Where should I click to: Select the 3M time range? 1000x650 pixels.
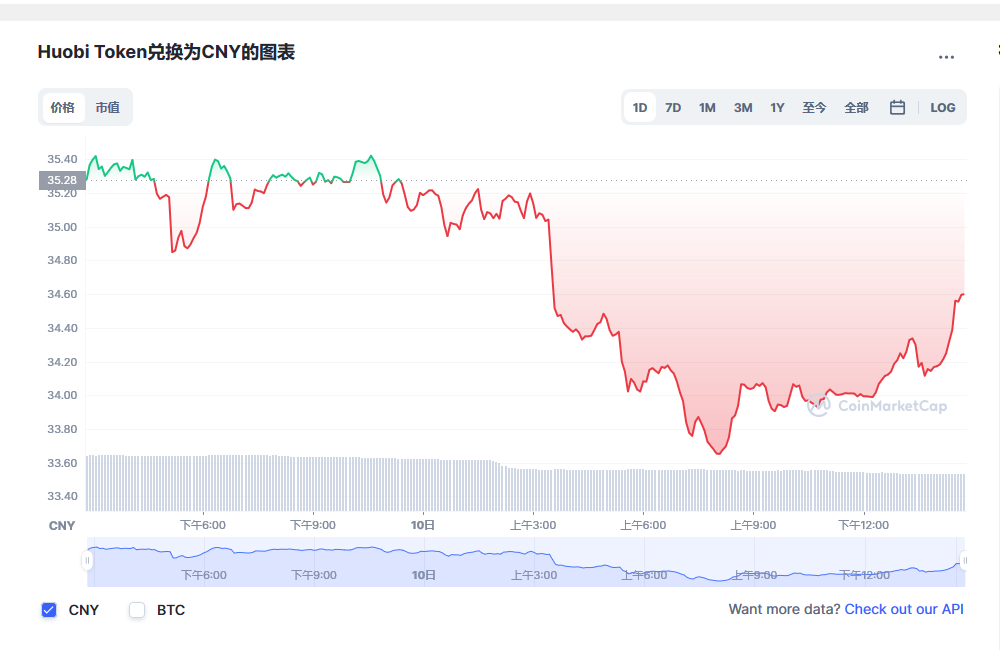click(743, 107)
